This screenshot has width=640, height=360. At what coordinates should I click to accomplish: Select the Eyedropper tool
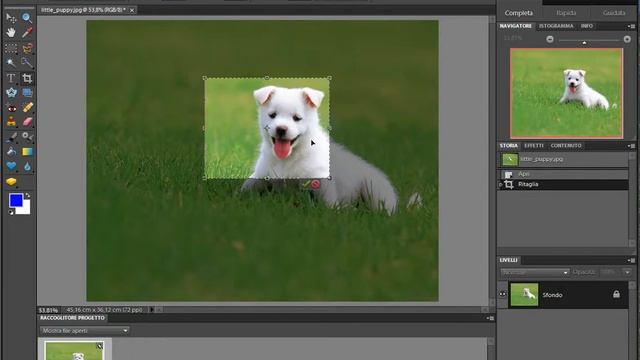click(x=27, y=32)
